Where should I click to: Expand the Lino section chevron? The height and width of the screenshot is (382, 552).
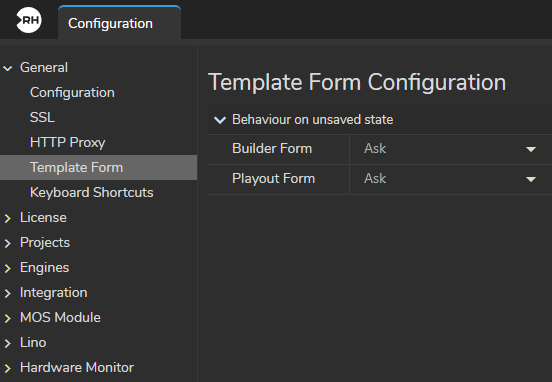(x=8, y=343)
